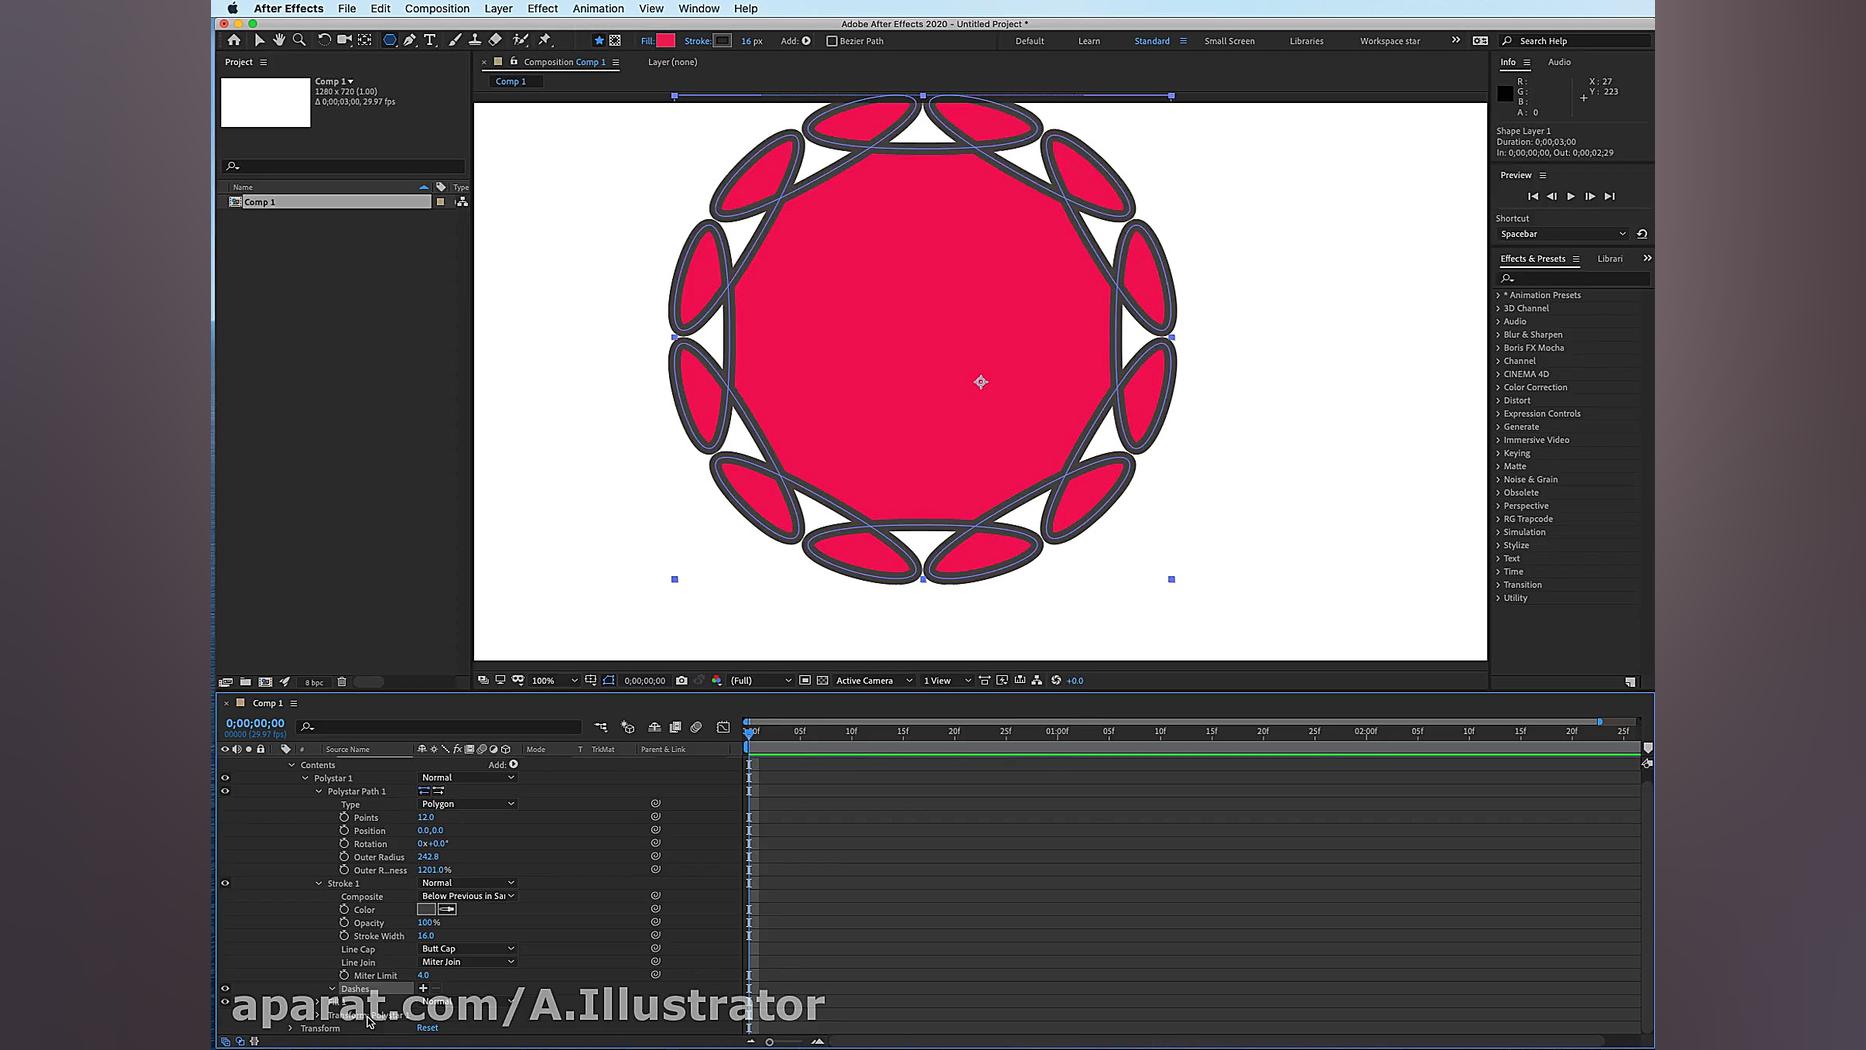
Task: Open the Type Polygon dropdown
Action: (x=467, y=803)
